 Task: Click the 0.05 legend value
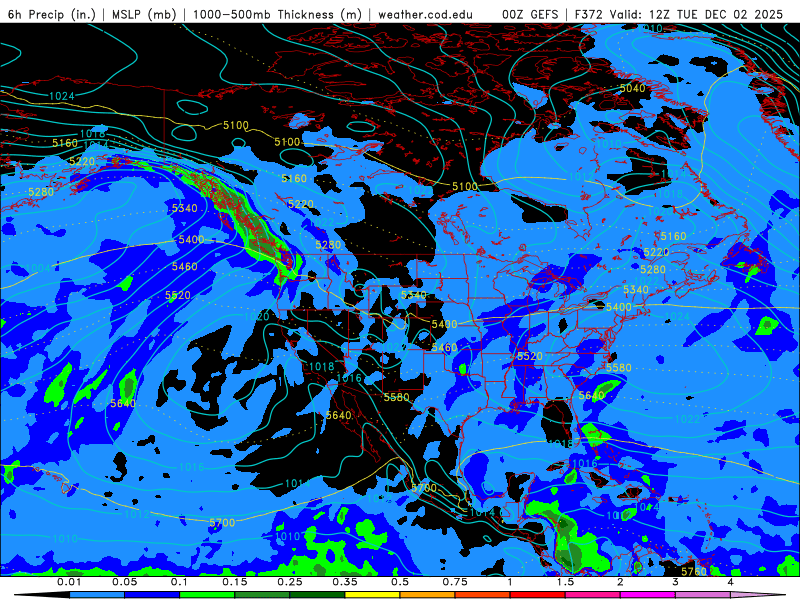point(125,582)
